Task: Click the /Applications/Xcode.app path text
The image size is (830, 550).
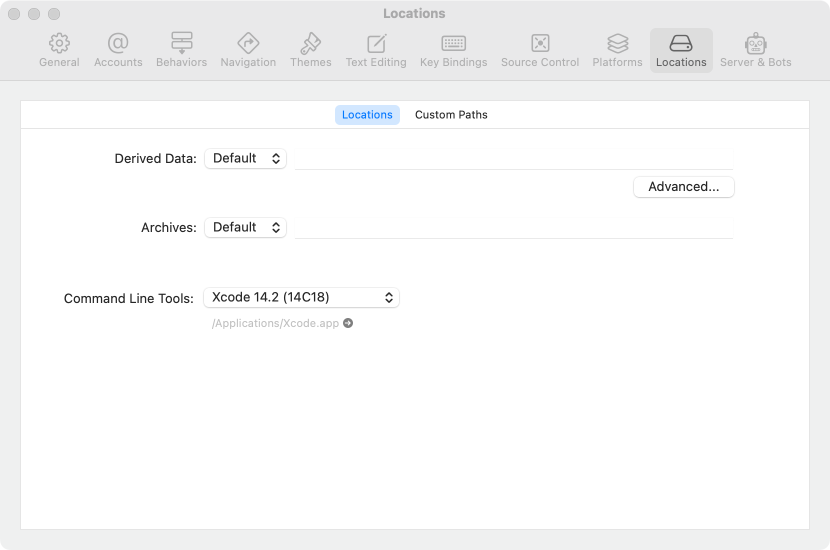Action: (x=275, y=323)
